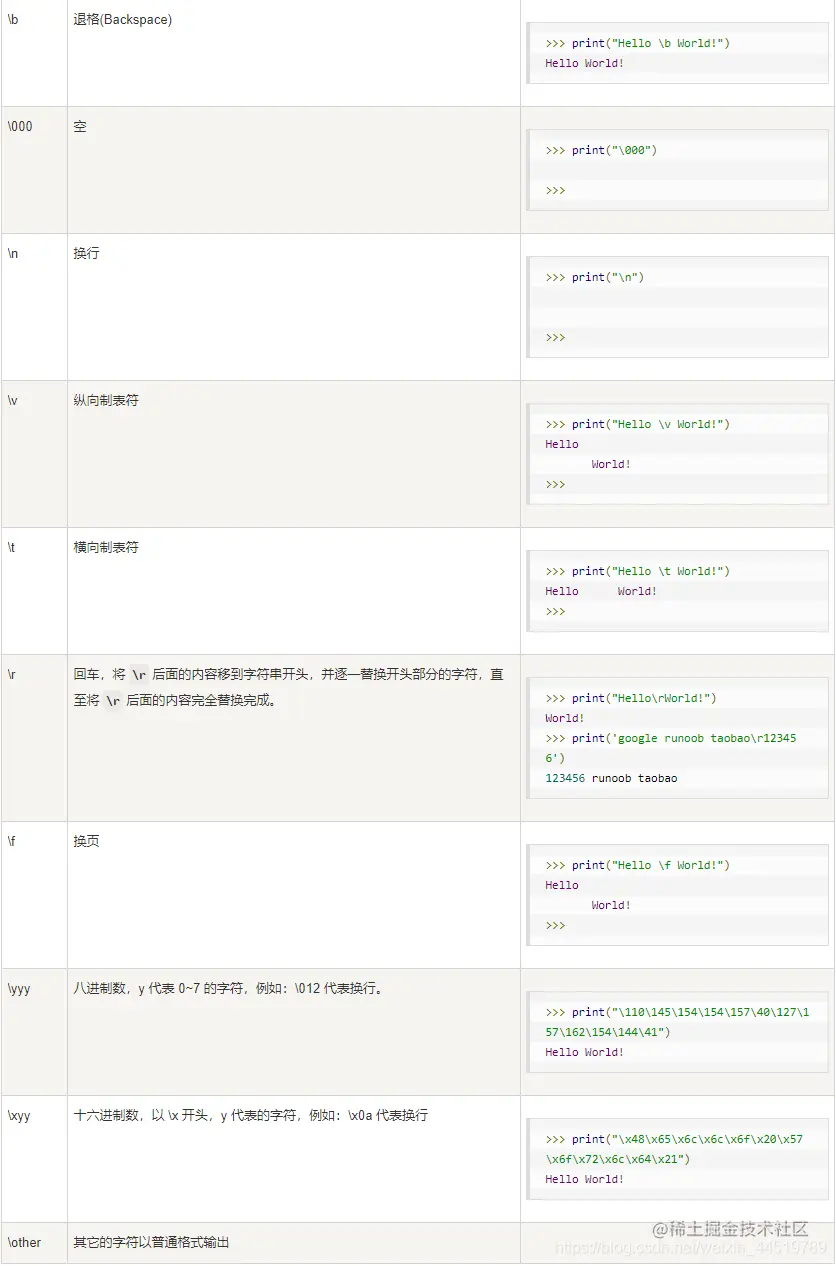Click the \v escape character cell
The height and width of the screenshot is (1266, 836).
coord(34,454)
